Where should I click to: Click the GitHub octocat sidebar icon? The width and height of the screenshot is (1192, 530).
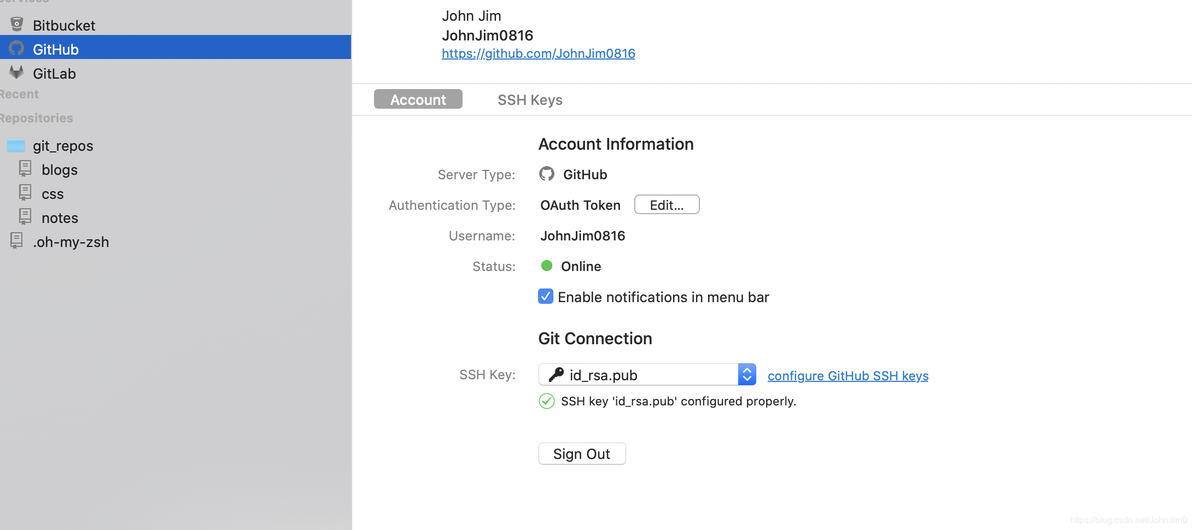(x=17, y=48)
